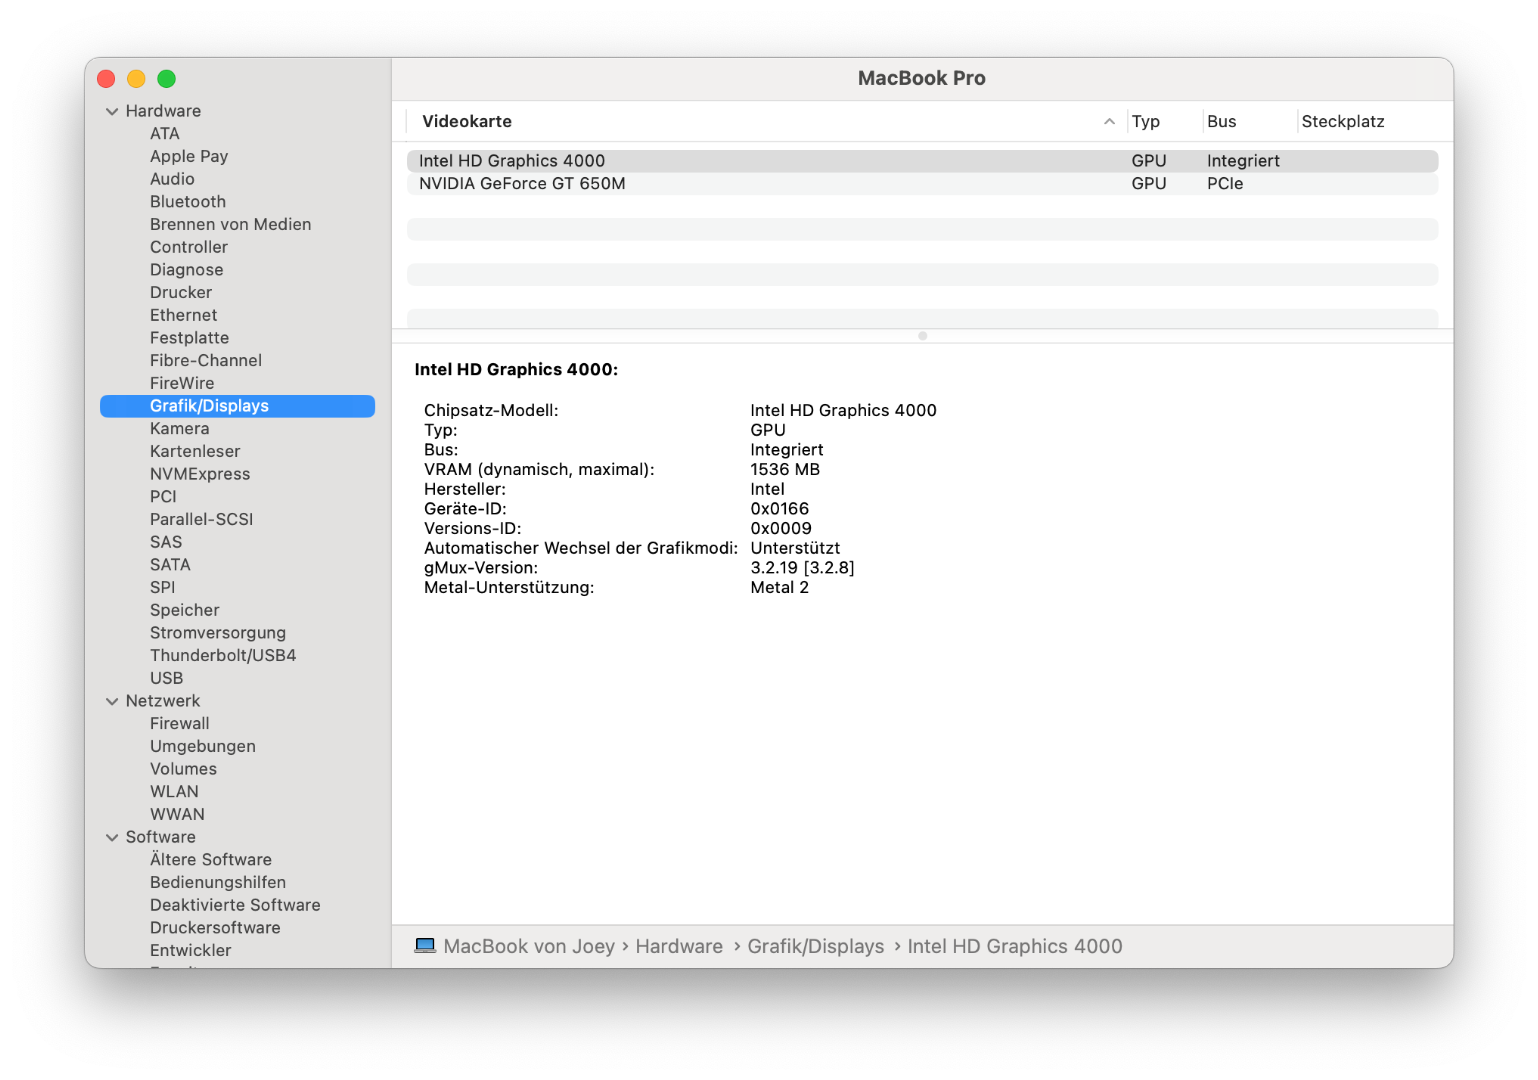Click MacBook von Joey in path bar
Screen dimensions: 1538x1080
(529, 946)
